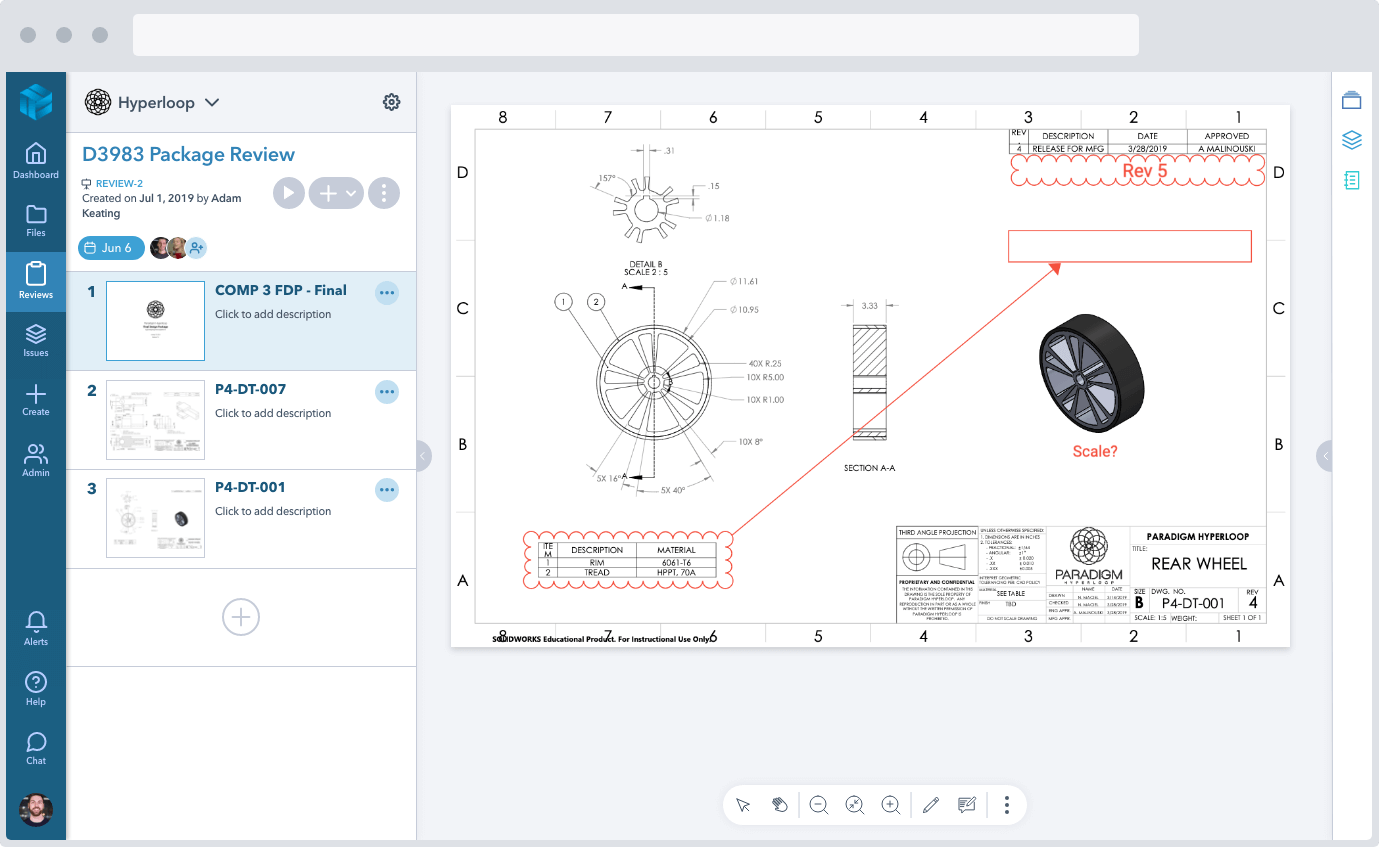Add a reviewer with the person-plus icon
Screen dimensions: 1379x847
click(x=196, y=248)
